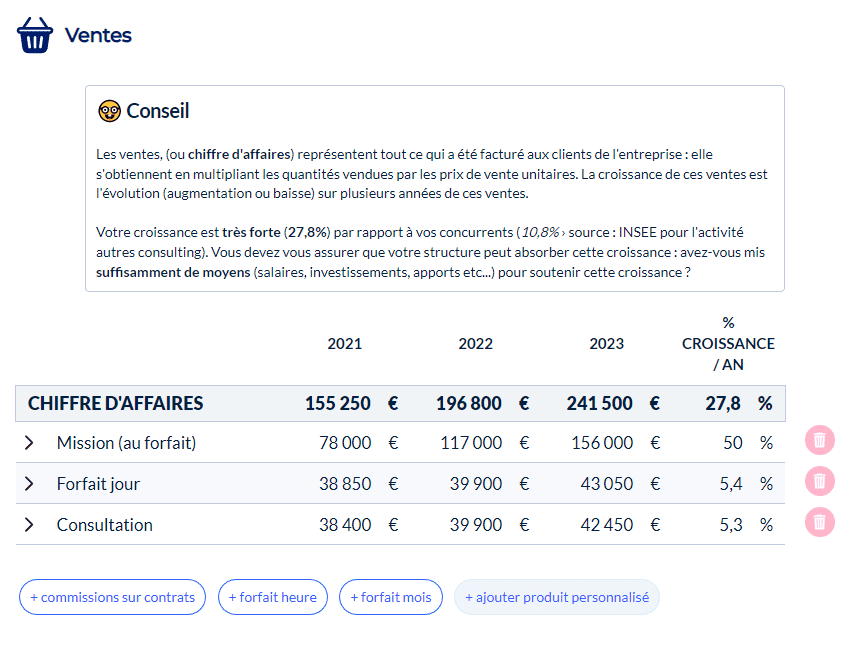Click Forfait jour 2021 value 38 850
The image size is (861, 652).
pyautogui.click(x=345, y=484)
